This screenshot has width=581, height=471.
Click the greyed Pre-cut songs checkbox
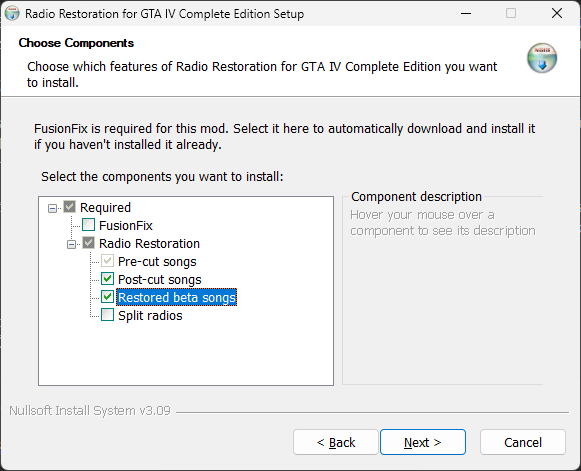(107, 261)
